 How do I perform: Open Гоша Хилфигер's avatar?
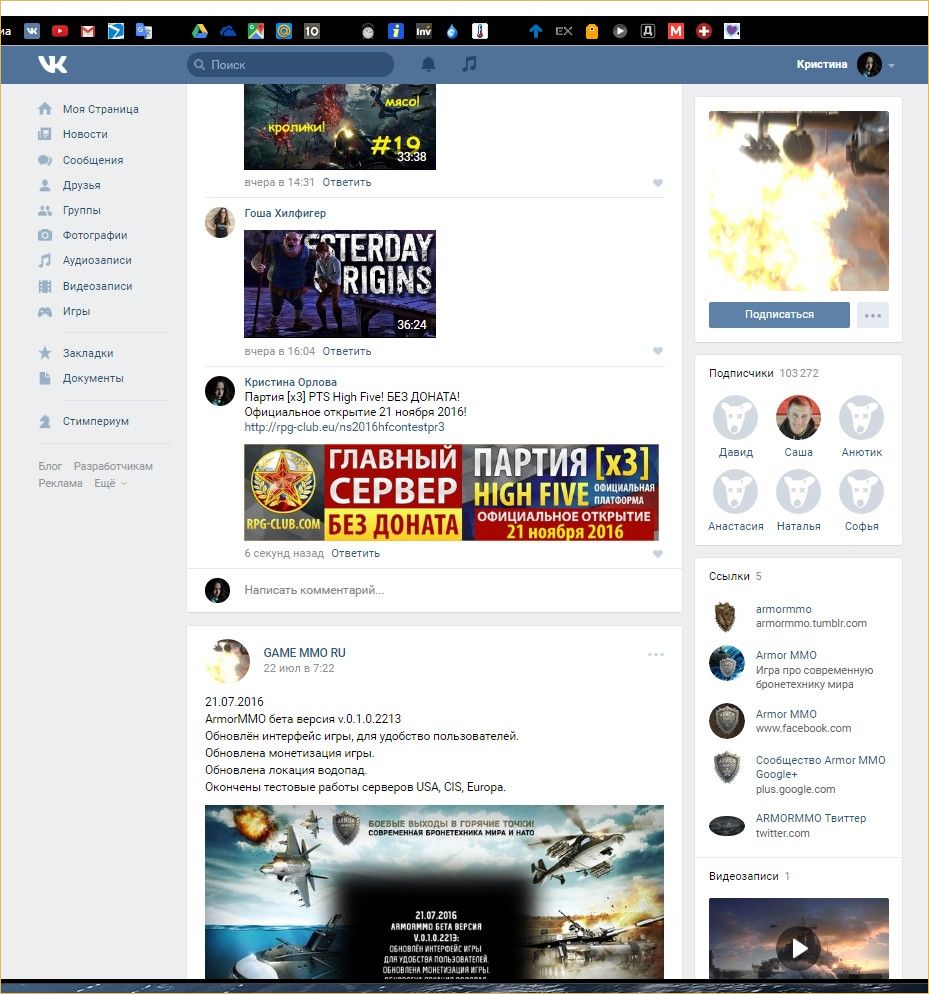(x=220, y=222)
